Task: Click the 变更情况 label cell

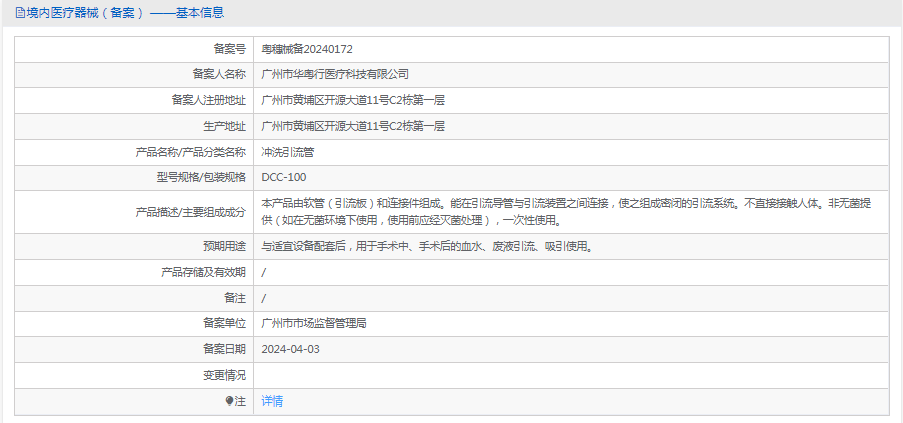Action: click(134, 375)
